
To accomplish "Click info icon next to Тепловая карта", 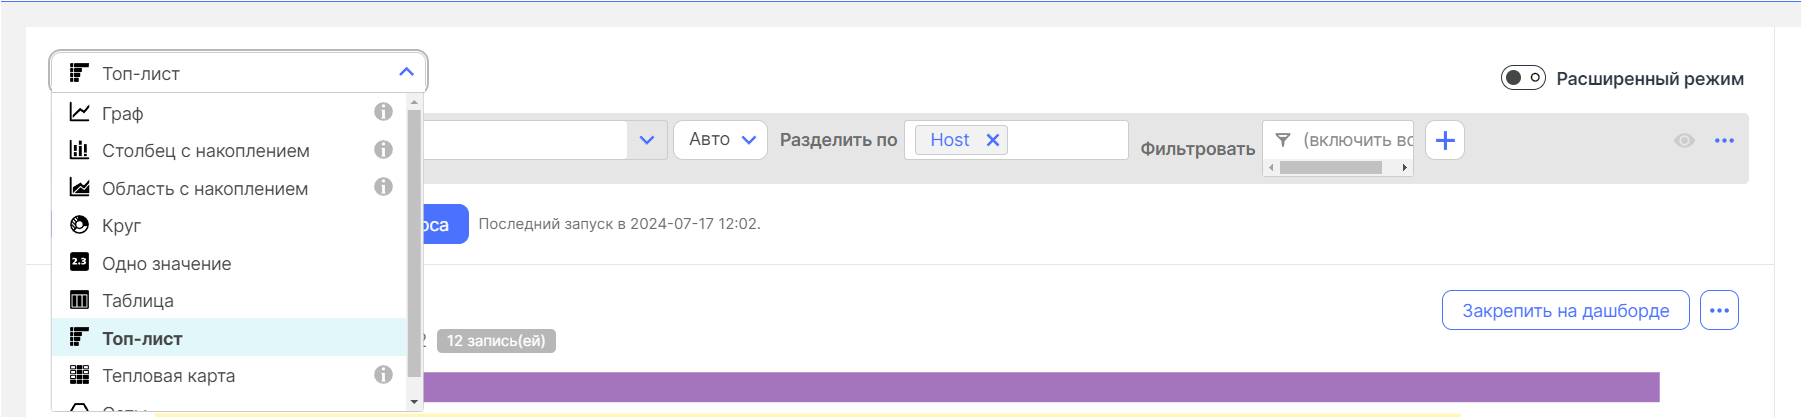I will pos(383,375).
